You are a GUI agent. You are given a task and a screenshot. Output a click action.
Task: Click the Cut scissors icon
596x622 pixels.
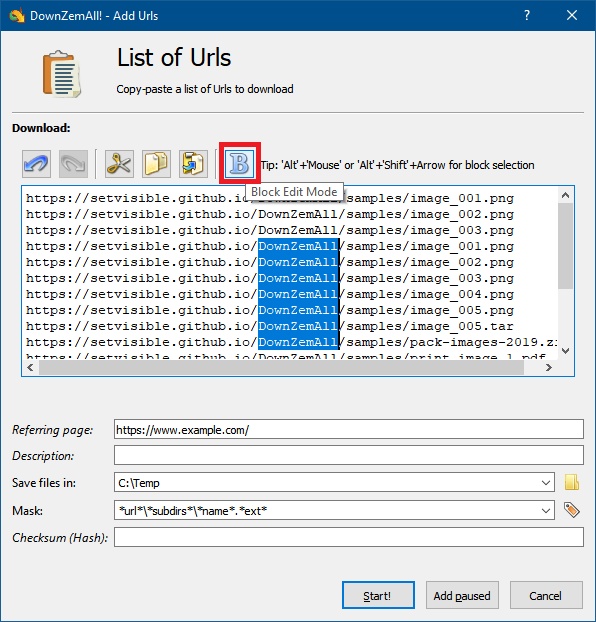pyautogui.click(x=119, y=164)
